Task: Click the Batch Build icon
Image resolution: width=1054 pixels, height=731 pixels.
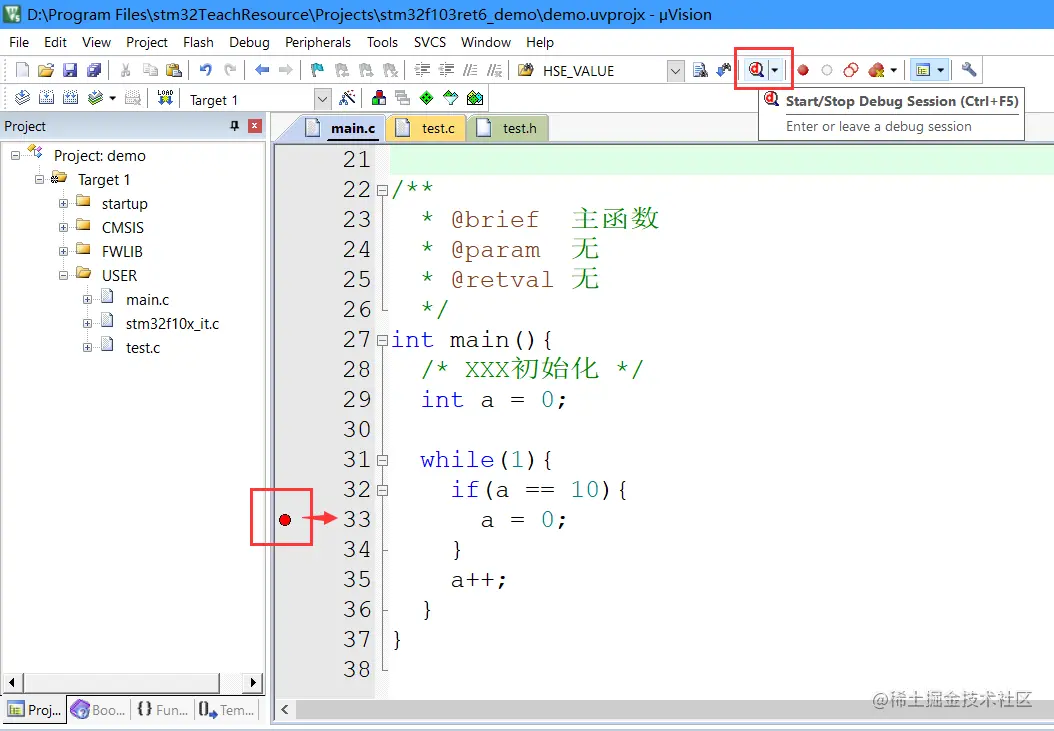Action: tap(95, 98)
